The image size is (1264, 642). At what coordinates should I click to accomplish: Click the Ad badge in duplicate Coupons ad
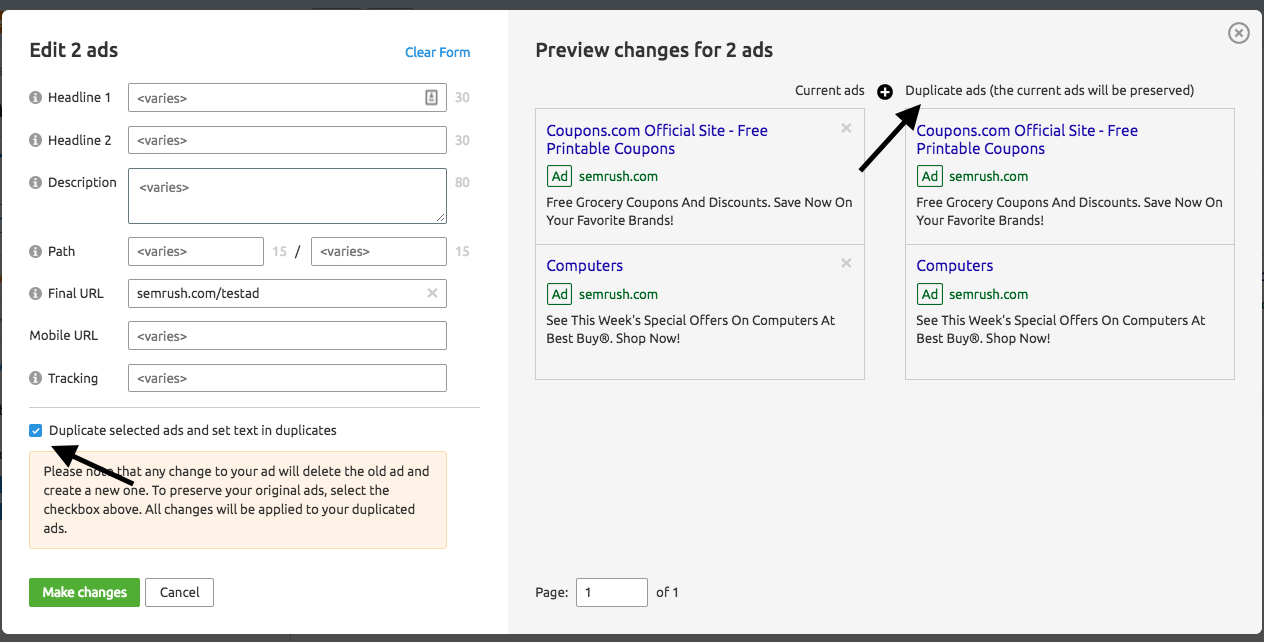[930, 176]
